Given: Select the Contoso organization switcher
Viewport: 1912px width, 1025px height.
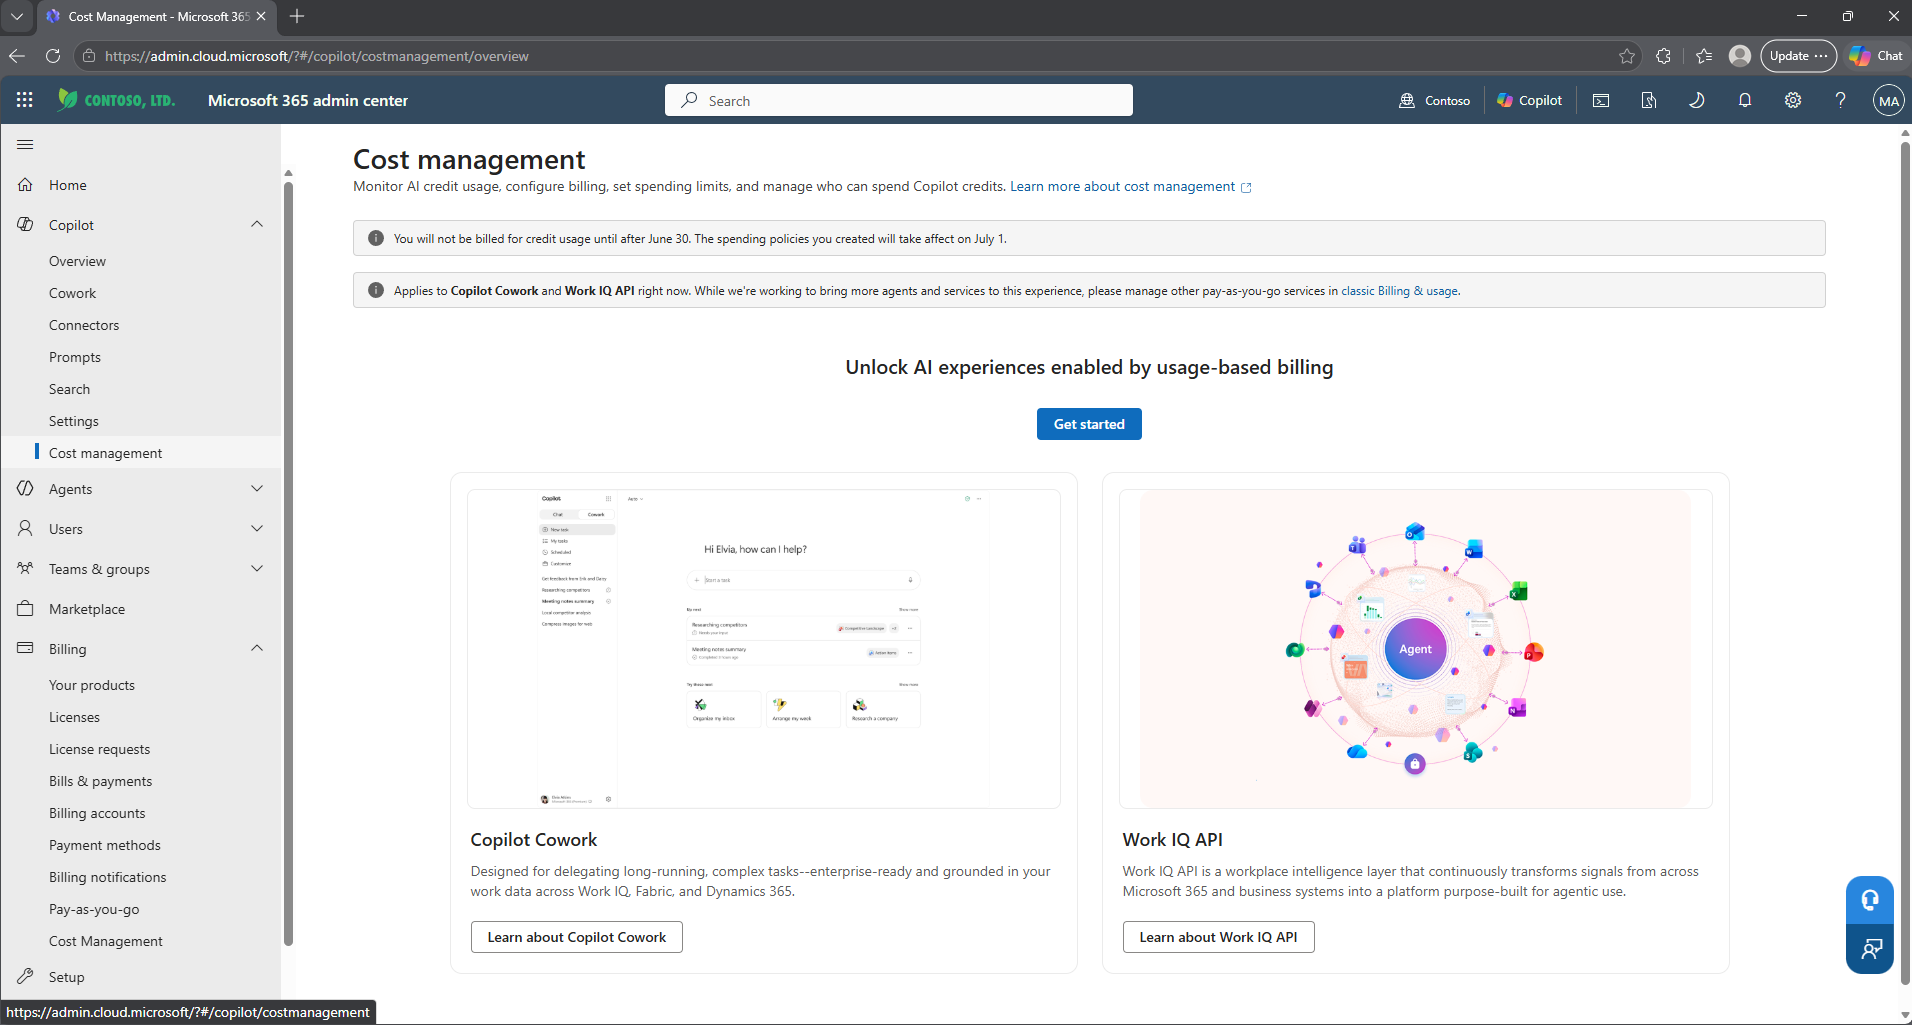Looking at the screenshot, I should (1435, 100).
